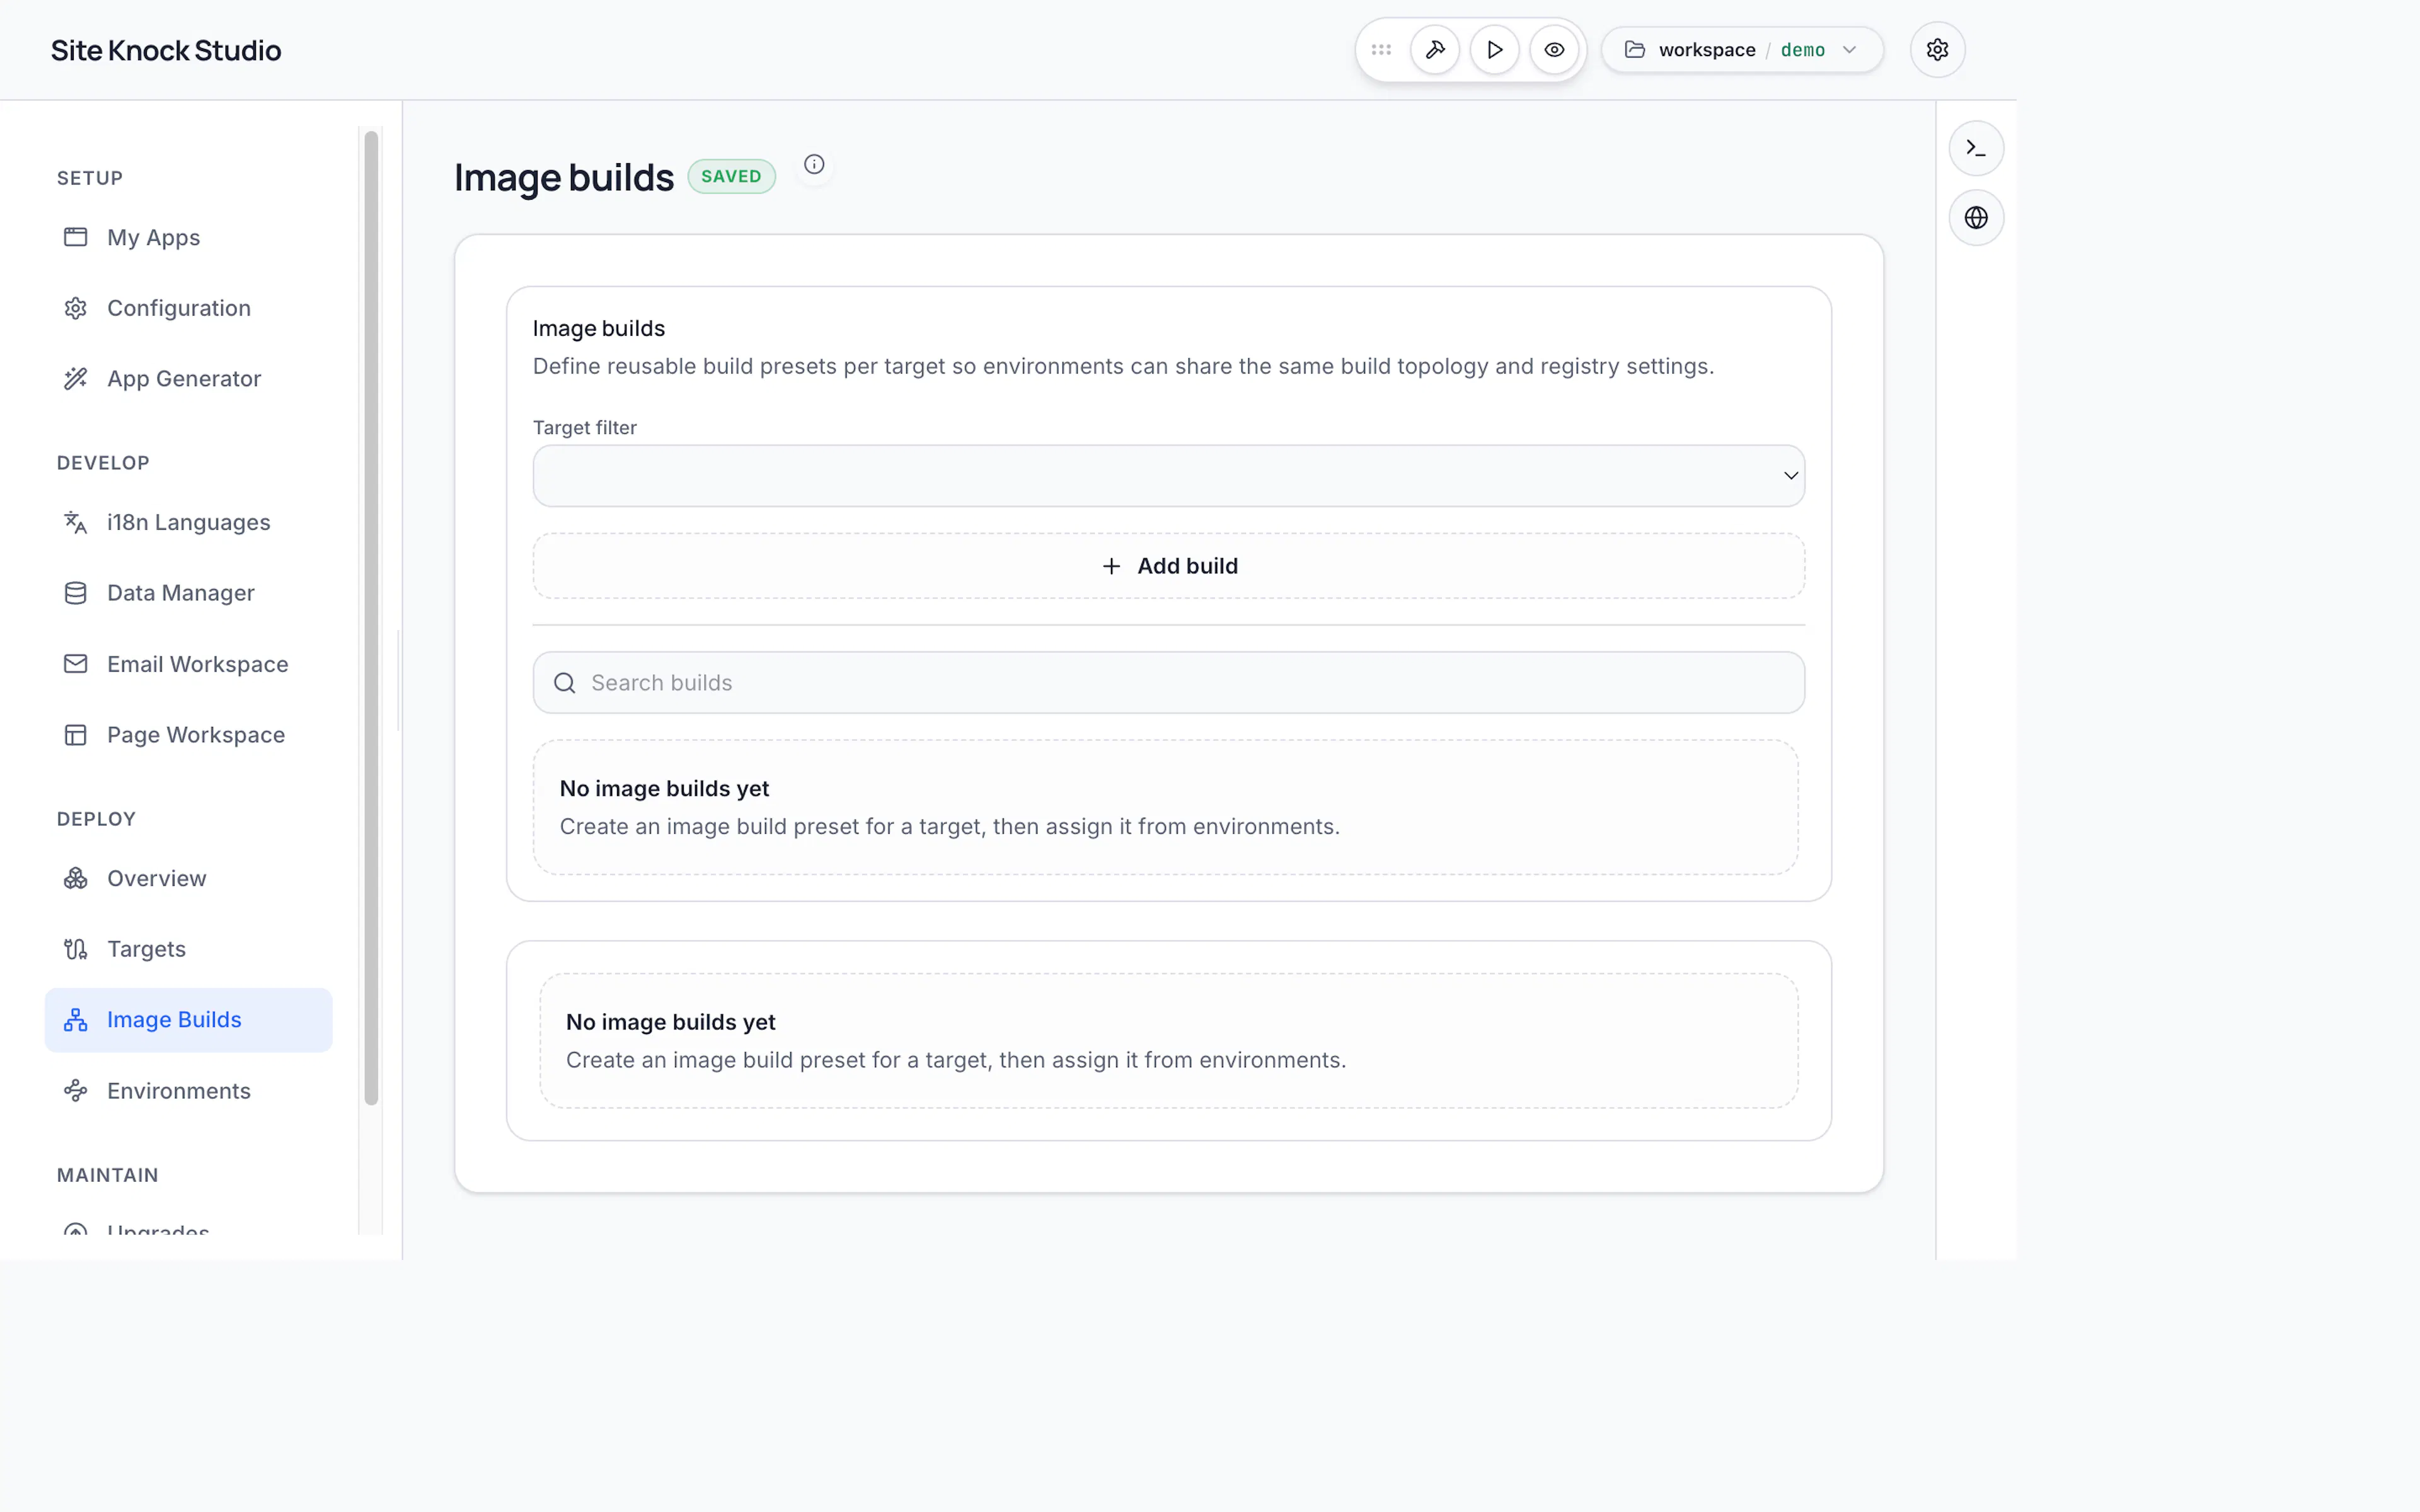This screenshot has width=2420, height=1512.
Task: Click the DEVELOP section header
Action: tap(103, 463)
